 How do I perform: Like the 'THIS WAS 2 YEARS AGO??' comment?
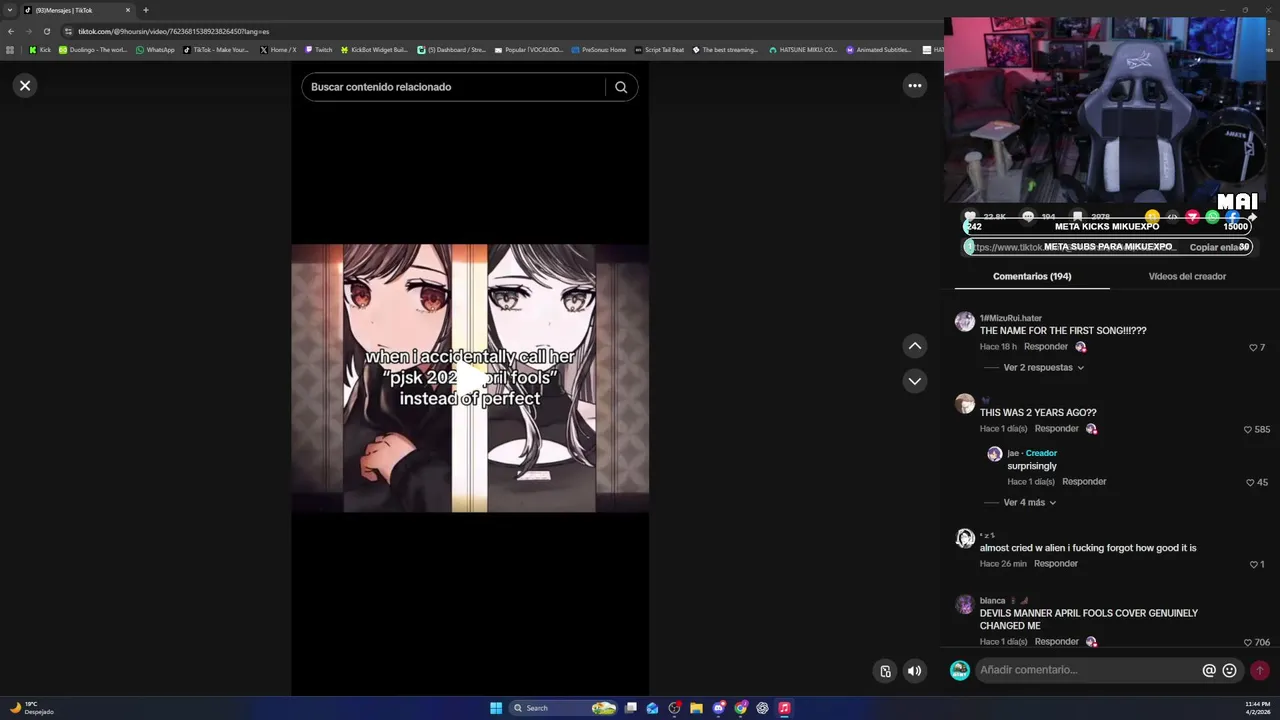(x=1248, y=430)
